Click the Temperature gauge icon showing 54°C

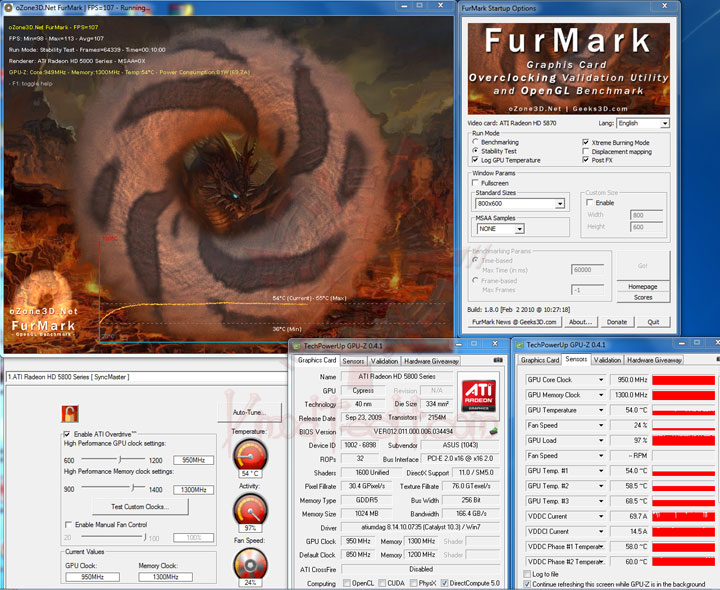(x=250, y=455)
